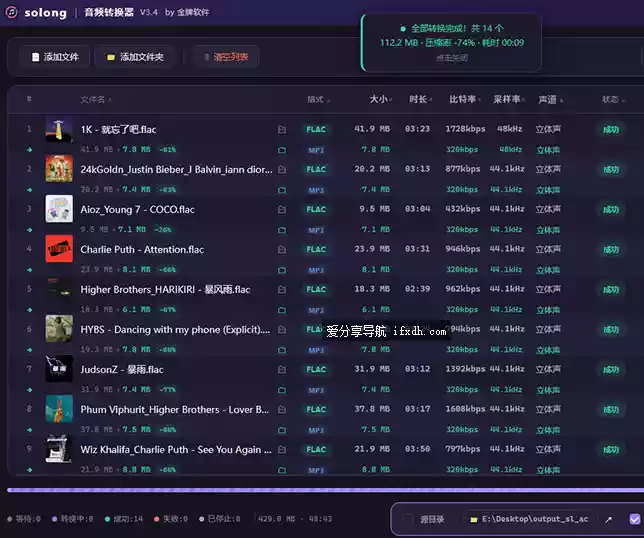Open source folder of Charlie Puth - Attention.flac
Screen dimensions: 644x538
(282, 249)
